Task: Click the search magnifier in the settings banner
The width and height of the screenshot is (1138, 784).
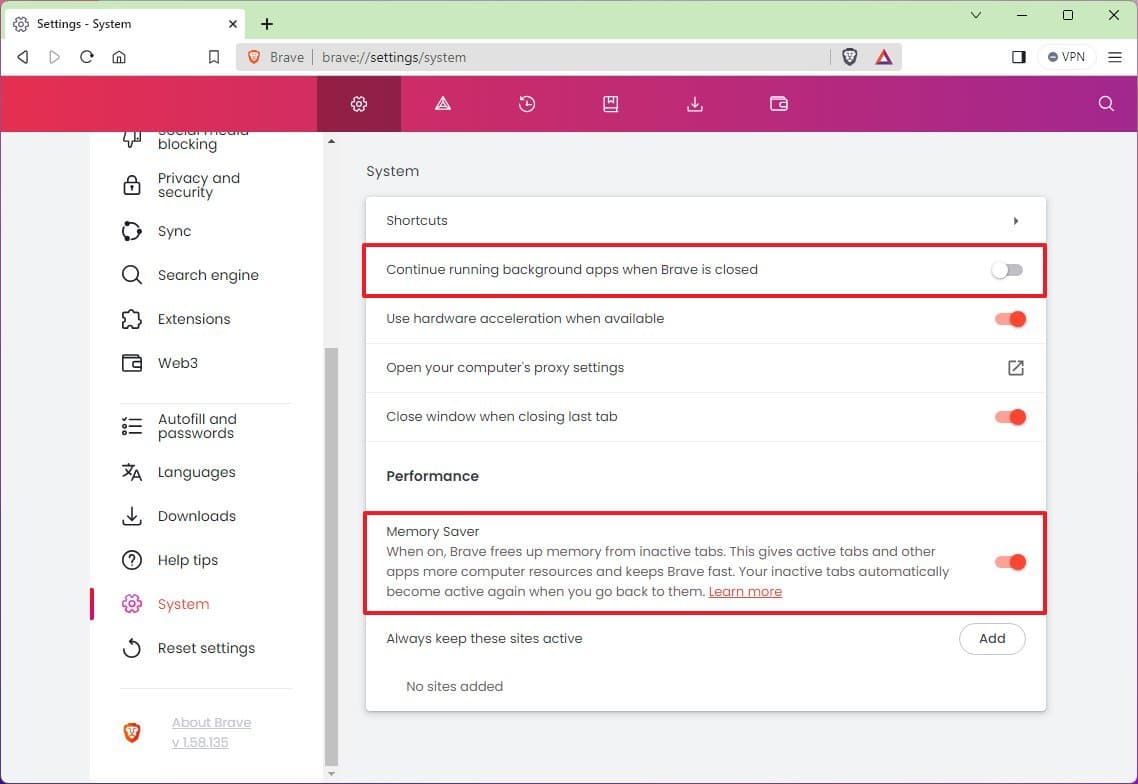Action: [x=1105, y=103]
